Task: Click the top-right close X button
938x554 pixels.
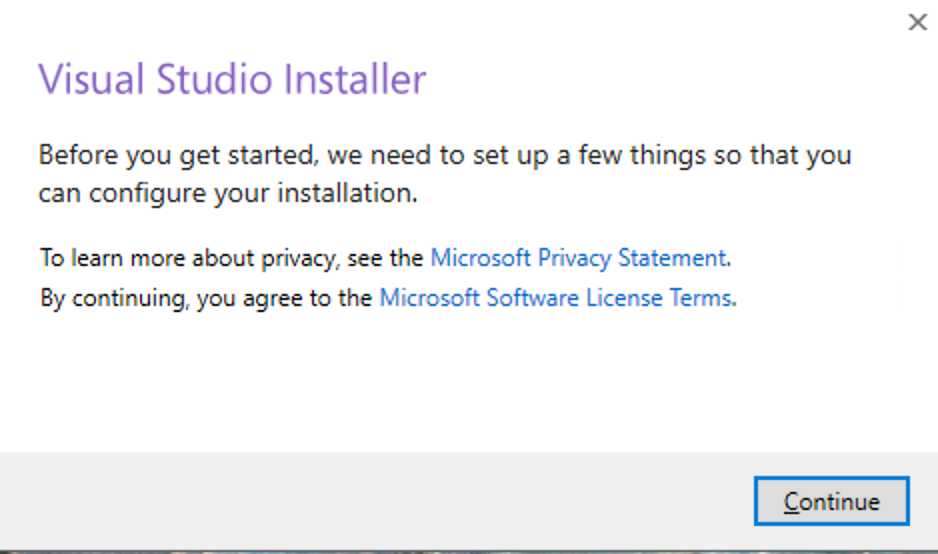Action: (x=917, y=22)
